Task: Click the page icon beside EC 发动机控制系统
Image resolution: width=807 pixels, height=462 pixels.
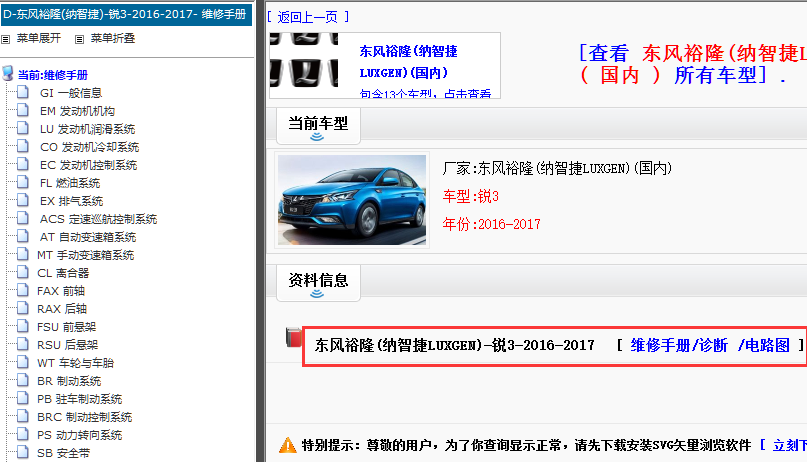Action: 23,165
